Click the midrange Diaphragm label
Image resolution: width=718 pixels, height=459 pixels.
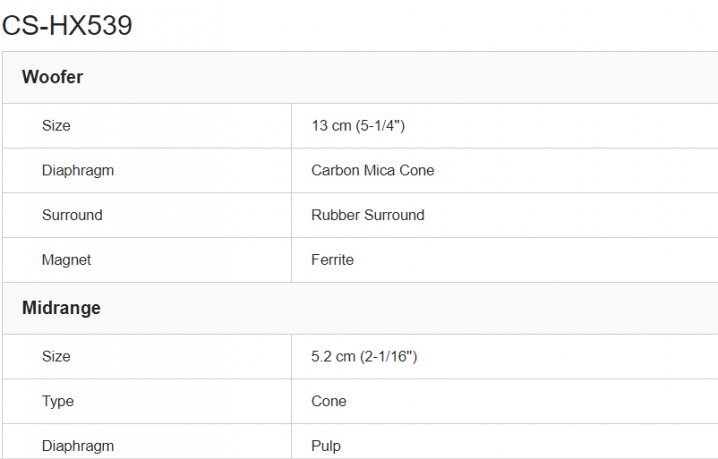pyautogui.click(x=78, y=446)
